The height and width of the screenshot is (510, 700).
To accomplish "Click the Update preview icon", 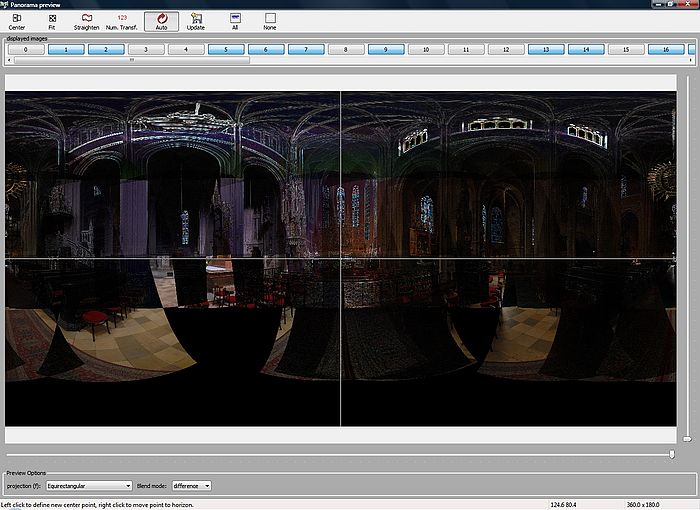I will pos(196,20).
